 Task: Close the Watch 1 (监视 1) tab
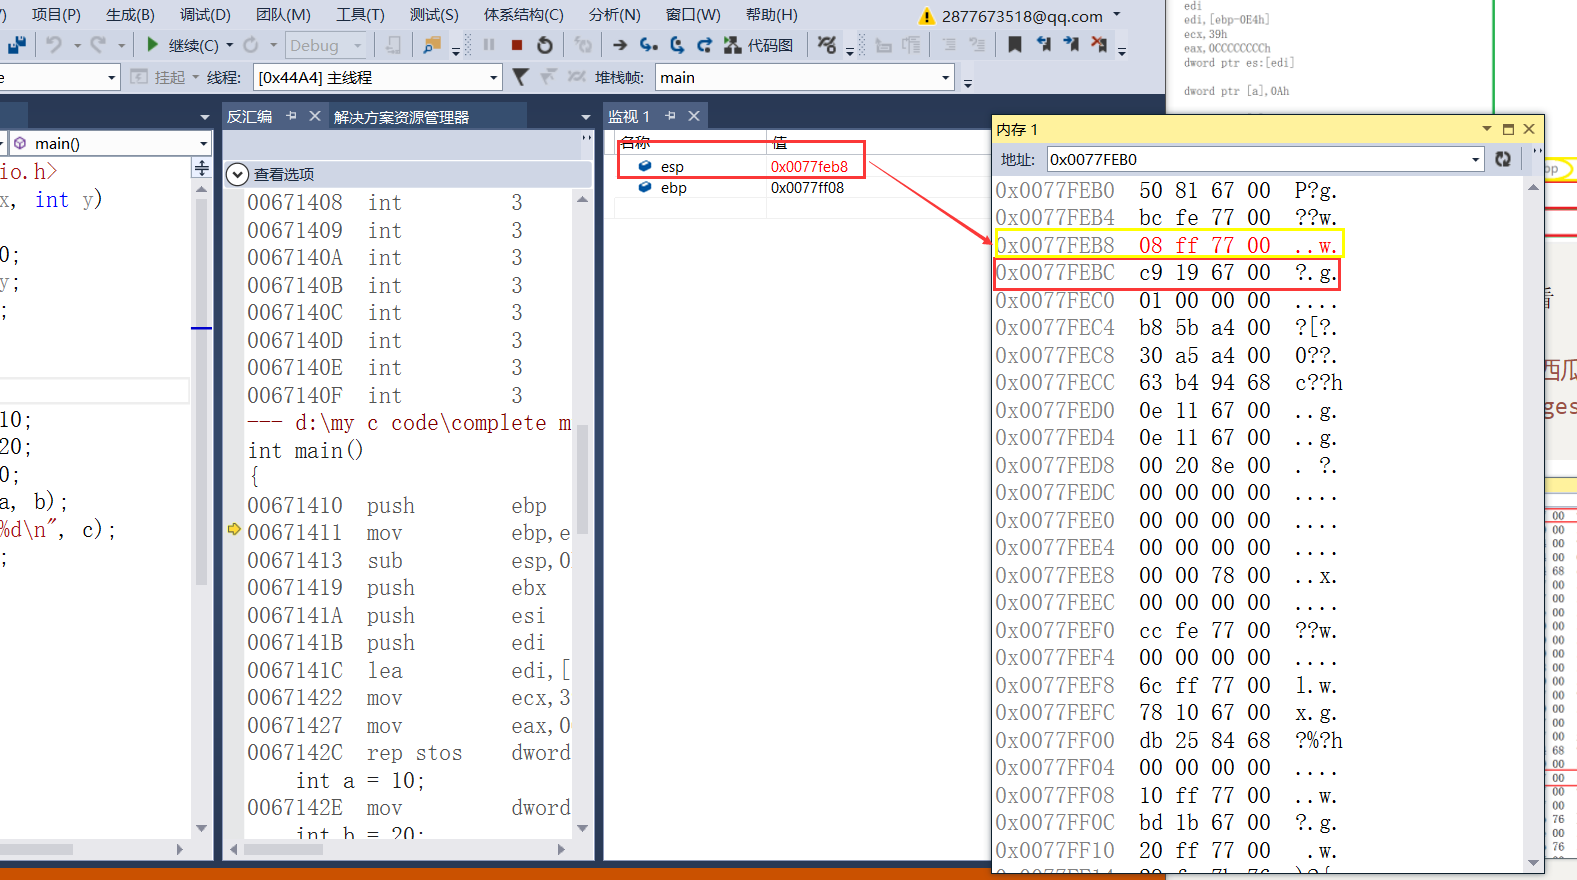click(694, 116)
